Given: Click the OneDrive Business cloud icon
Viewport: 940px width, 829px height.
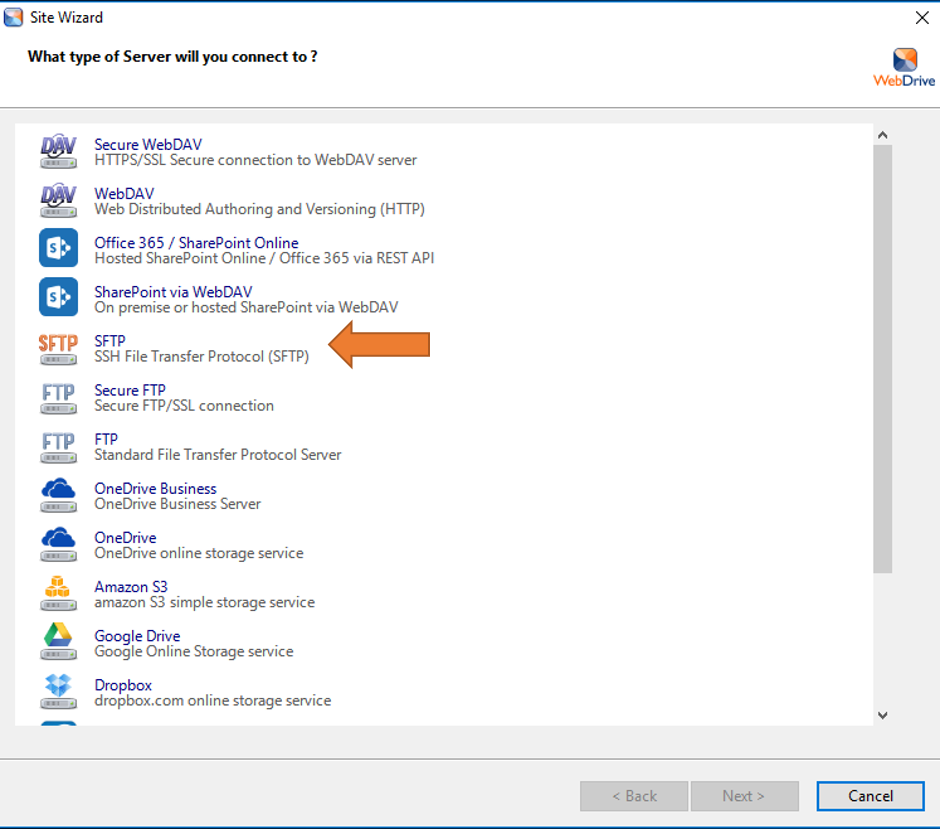Looking at the screenshot, I should [58, 495].
